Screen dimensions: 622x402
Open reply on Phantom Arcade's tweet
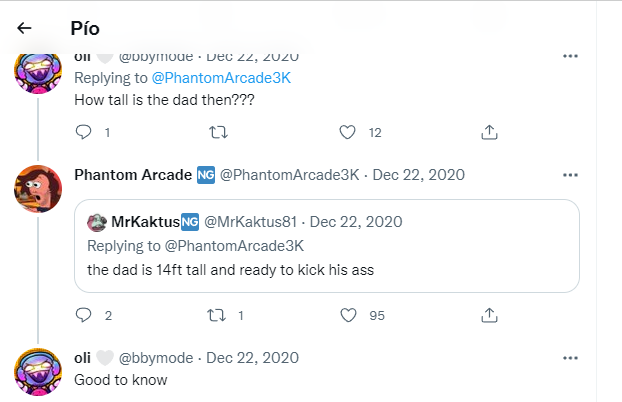pos(84,316)
